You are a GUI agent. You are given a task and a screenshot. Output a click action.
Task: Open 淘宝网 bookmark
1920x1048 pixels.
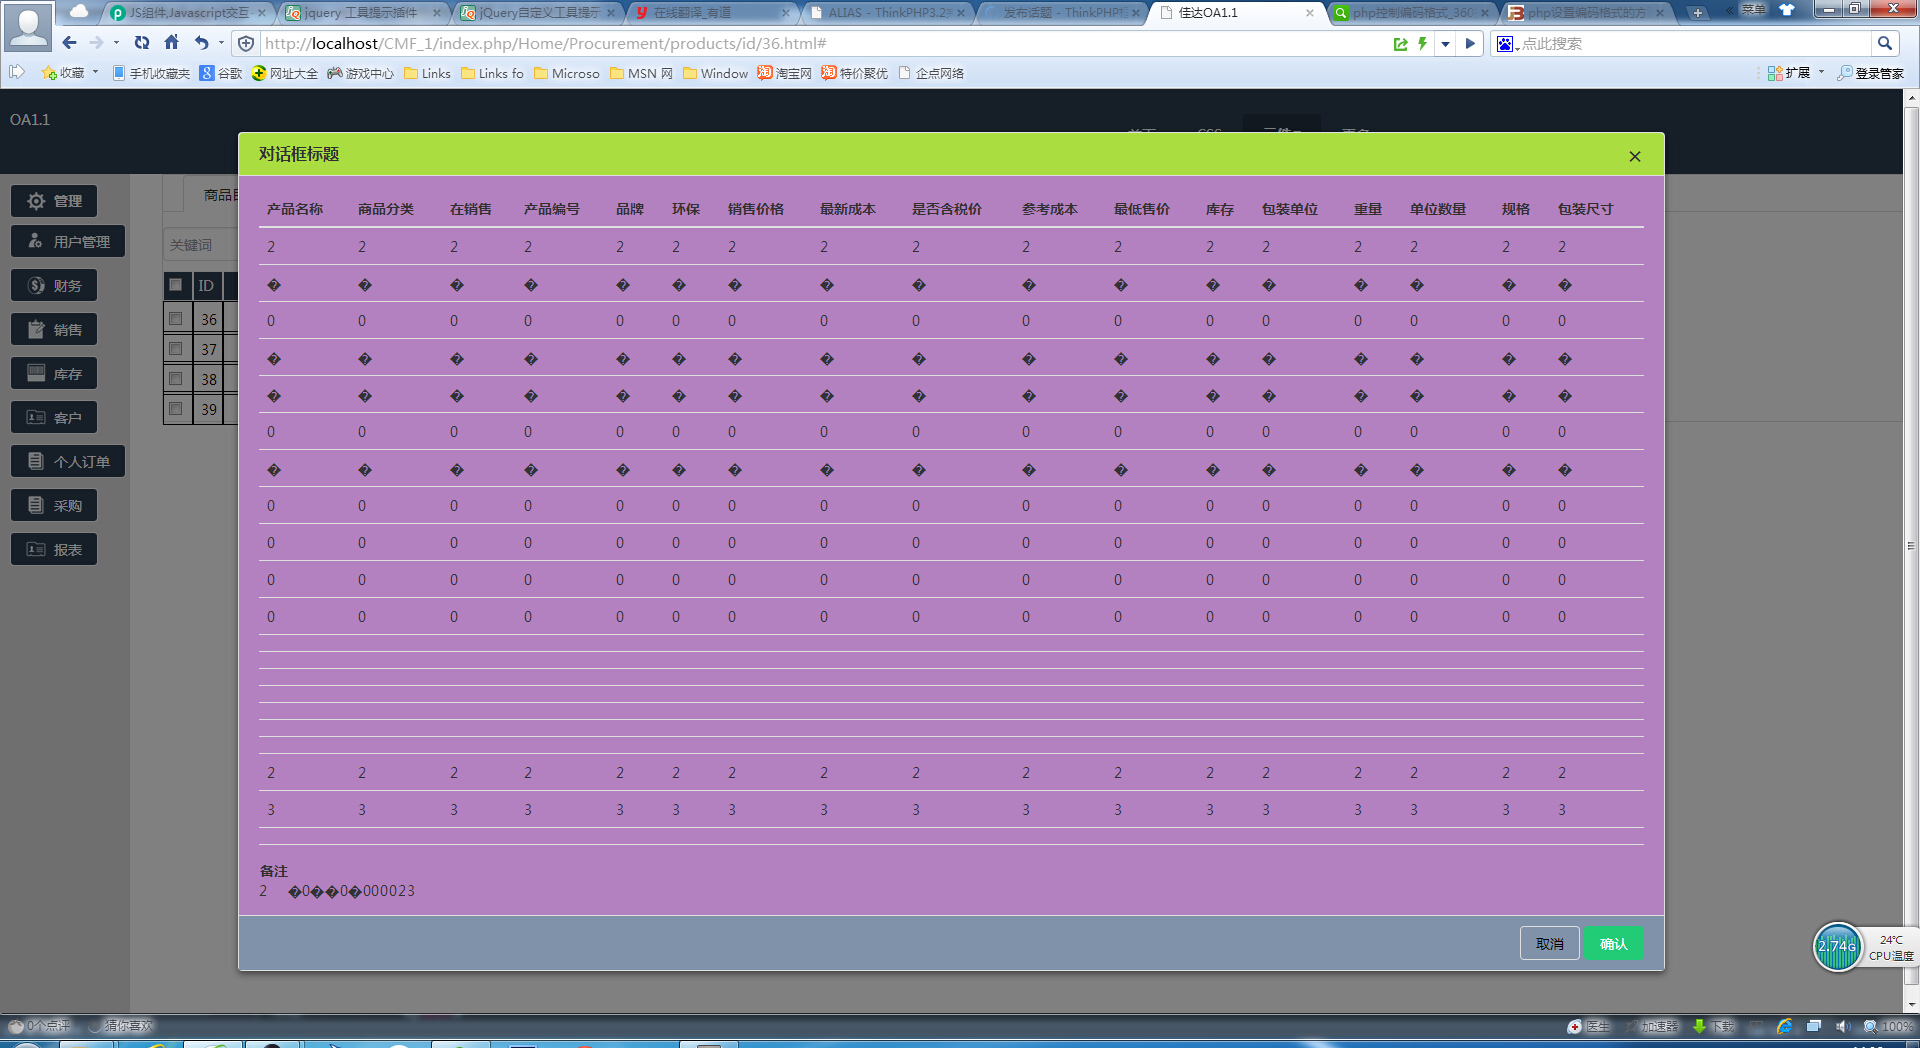785,73
